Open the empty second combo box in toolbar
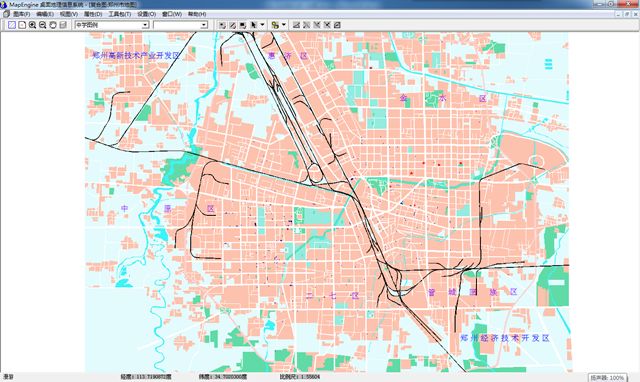The image size is (640, 382). pyautogui.click(x=180, y=25)
